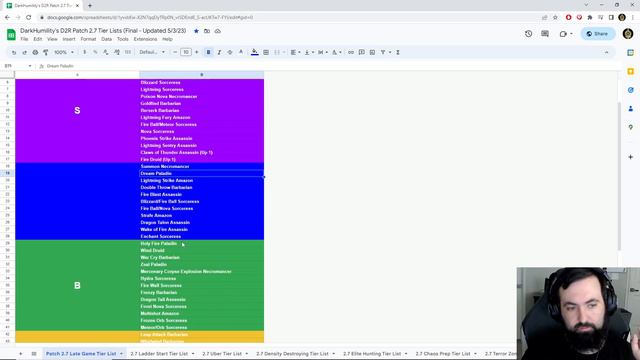Viewport: 640px width, 360px height.
Task: Open the Data menu
Action: tap(107, 39)
